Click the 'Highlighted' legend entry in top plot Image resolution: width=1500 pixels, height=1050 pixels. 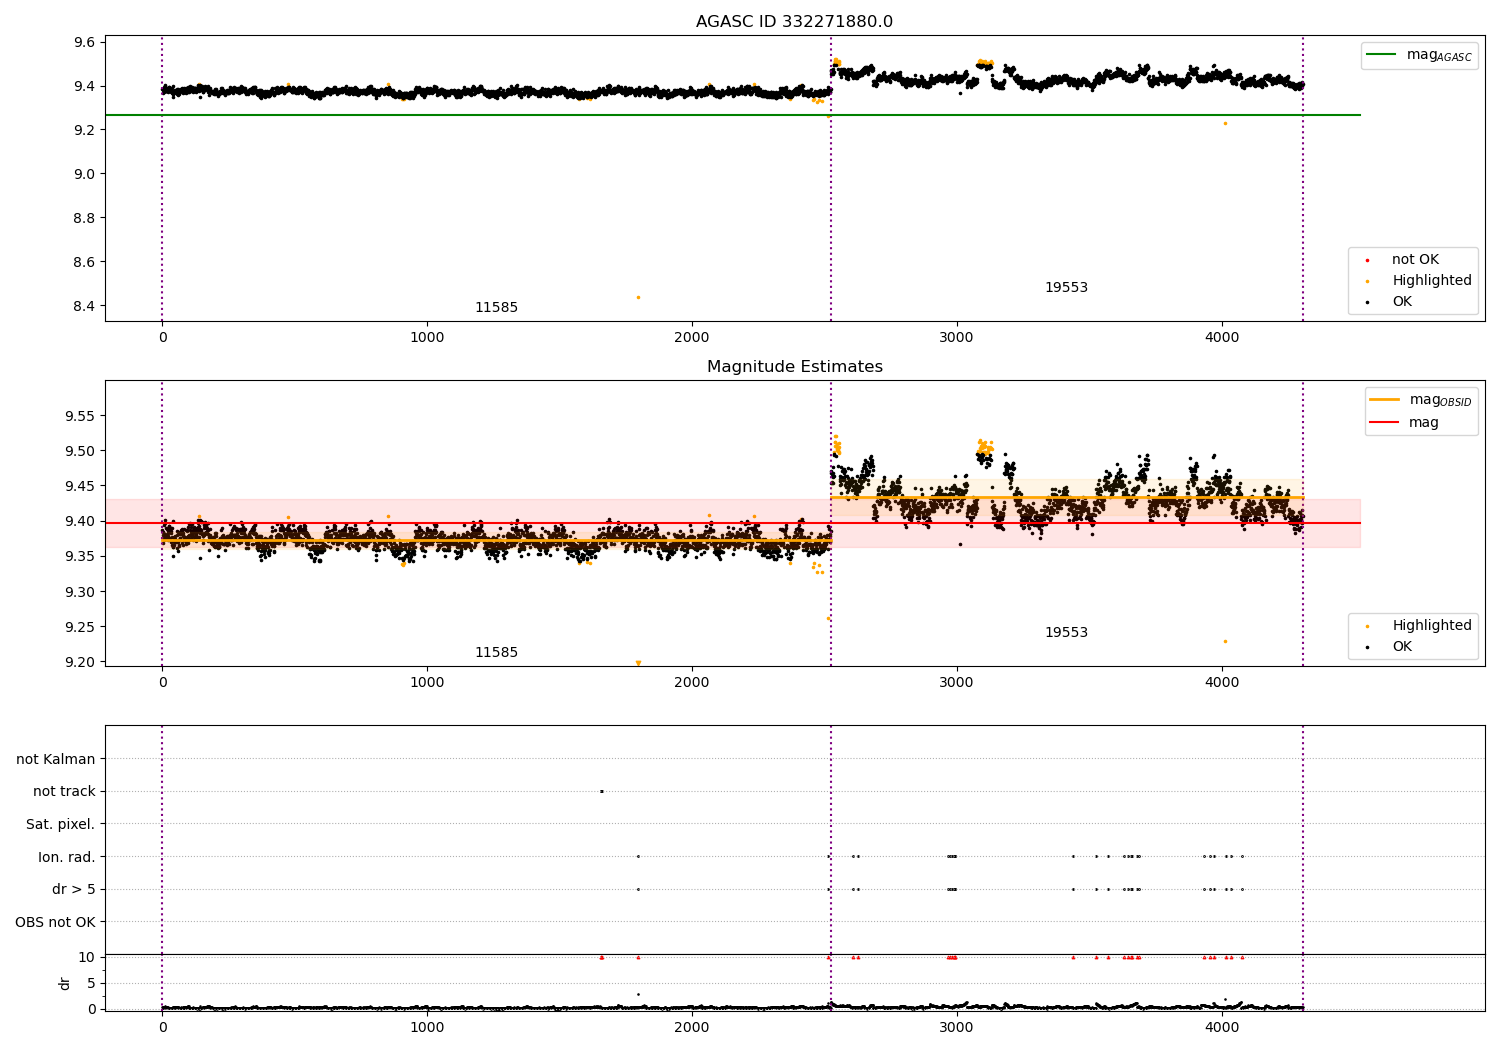1431,281
